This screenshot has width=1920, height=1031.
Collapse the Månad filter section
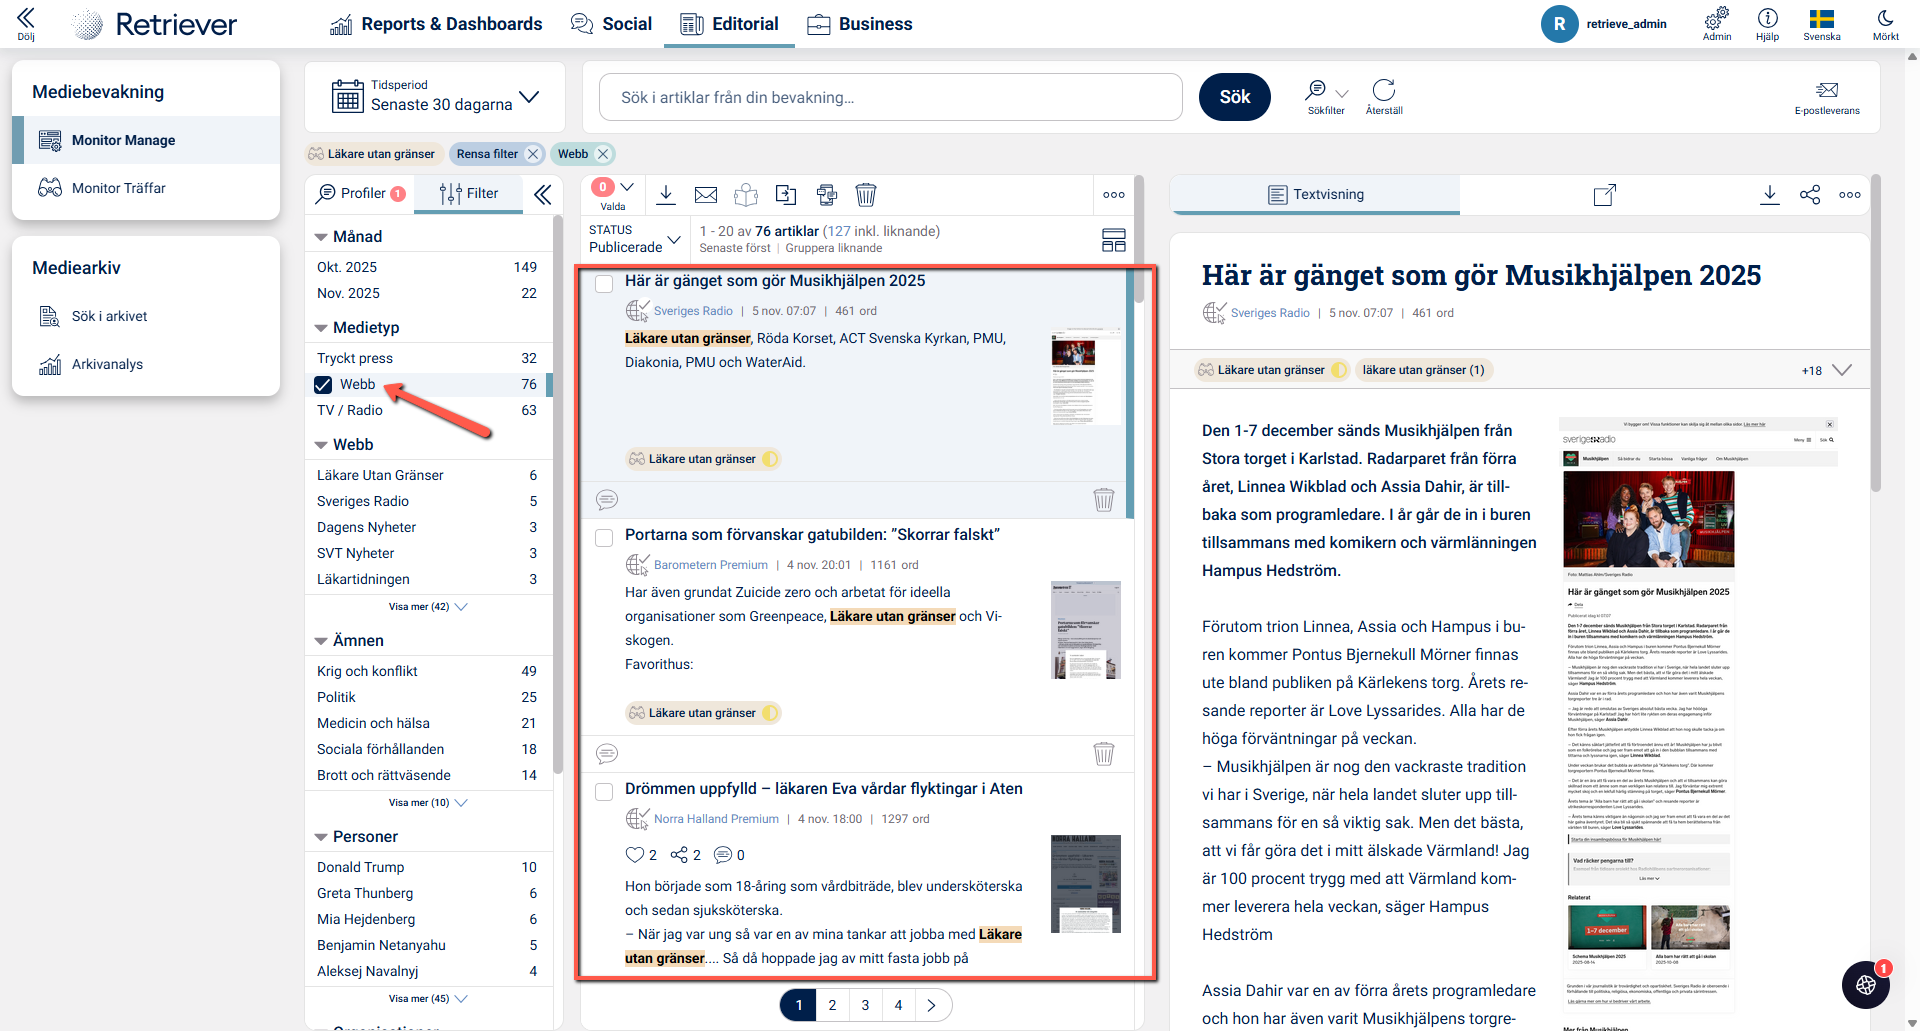321,237
